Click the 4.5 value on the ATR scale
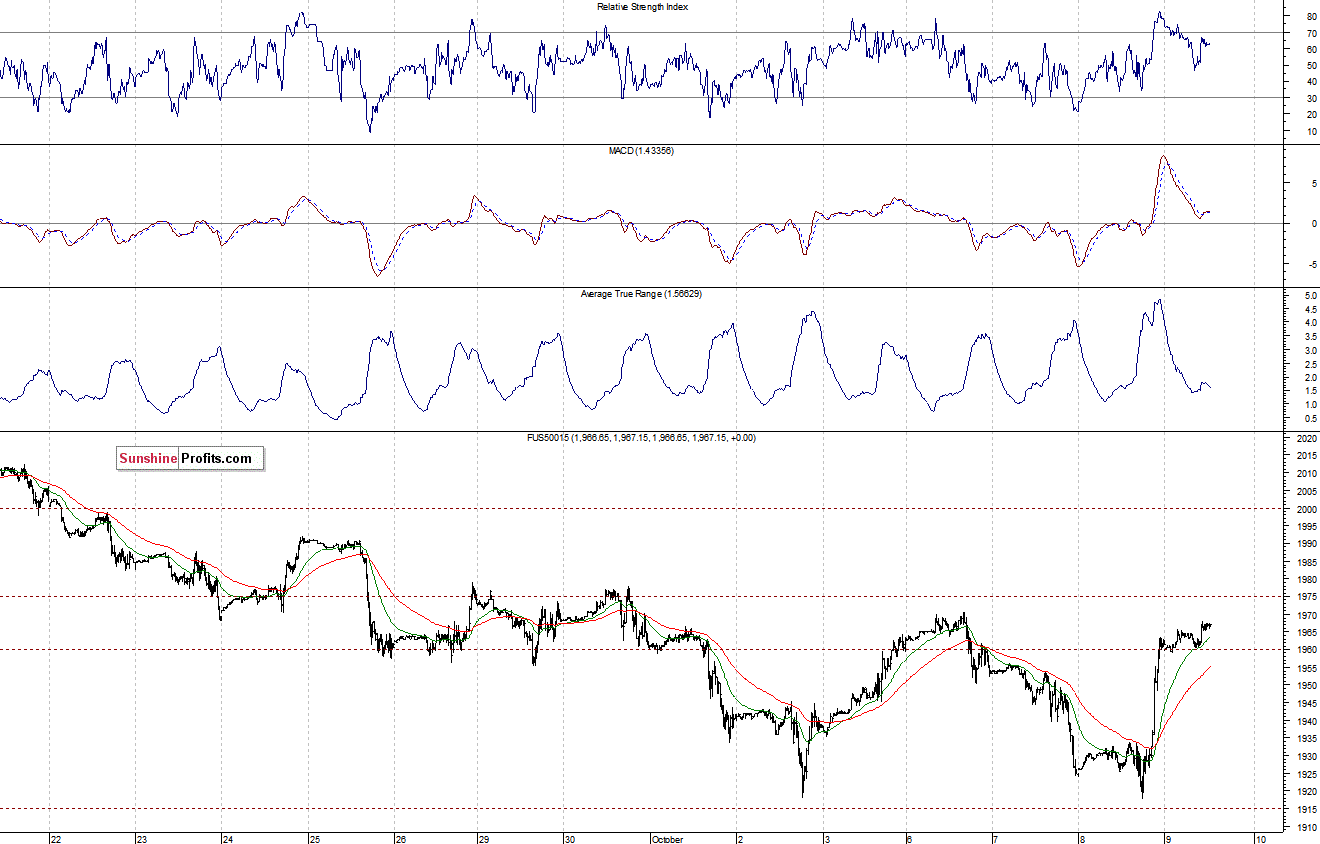The height and width of the screenshot is (844, 1320). (x=1310, y=311)
